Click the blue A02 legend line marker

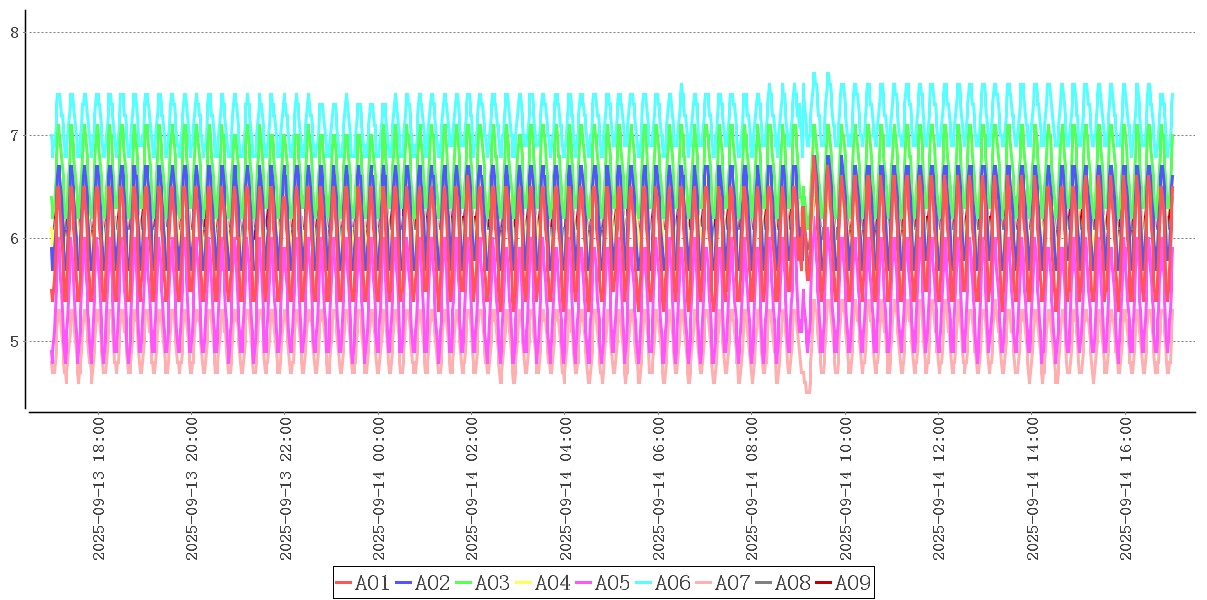pos(404,583)
